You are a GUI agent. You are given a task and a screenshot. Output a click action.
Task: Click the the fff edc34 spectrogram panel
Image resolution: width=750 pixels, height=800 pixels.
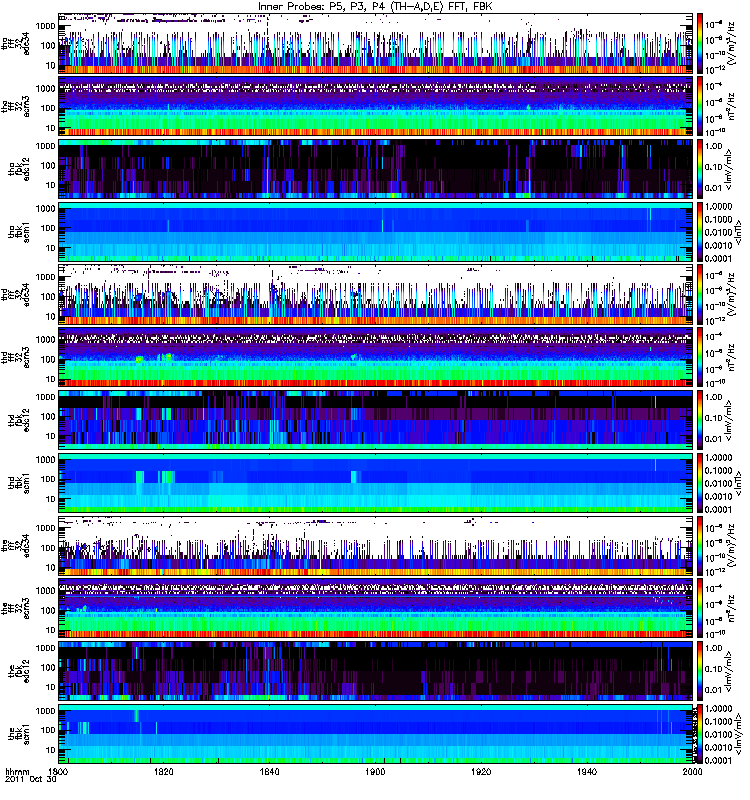point(376,545)
